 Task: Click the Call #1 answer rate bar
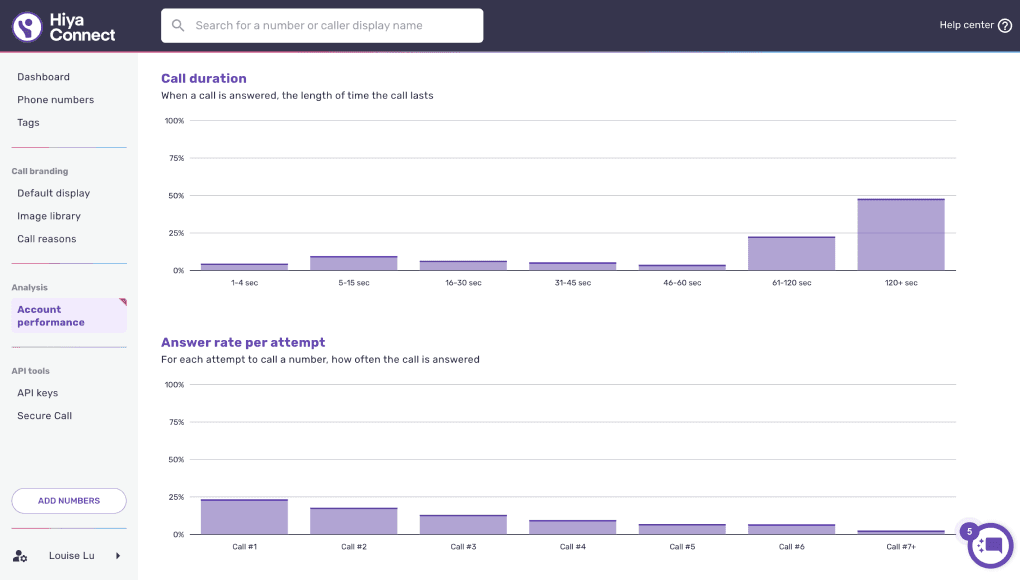[x=244, y=517]
